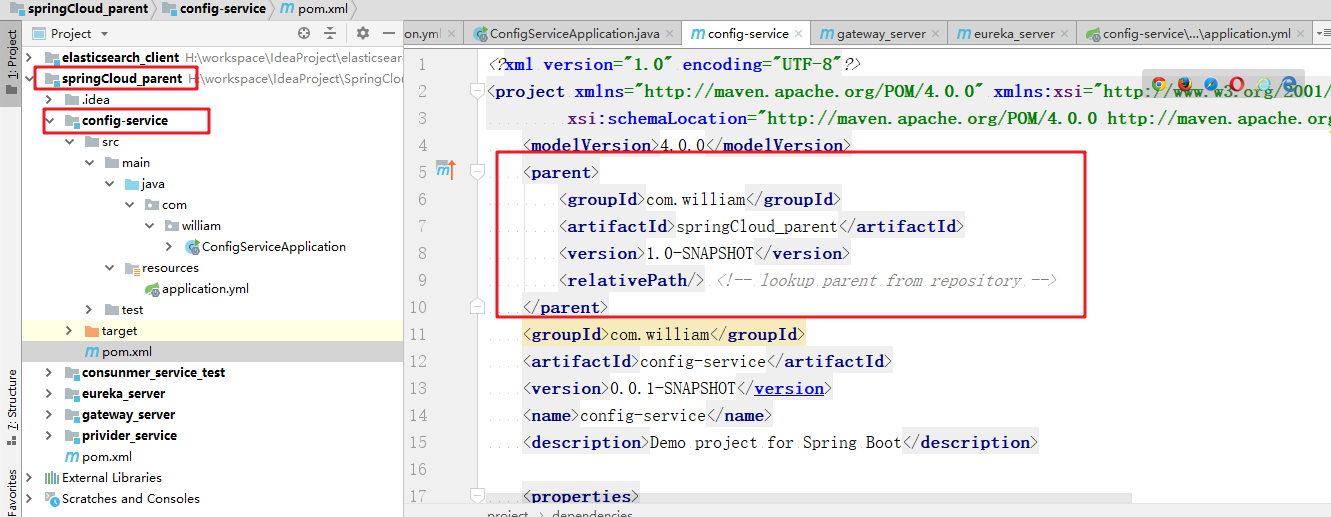Select ConfigServiceApplication in project tree
The image size is (1331, 517).
pos(274,246)
